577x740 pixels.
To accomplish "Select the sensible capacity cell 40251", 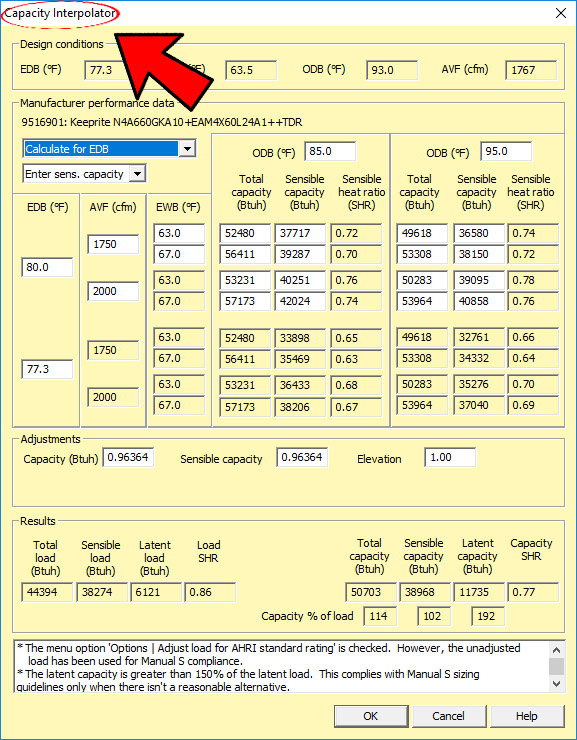I will 300,280.
